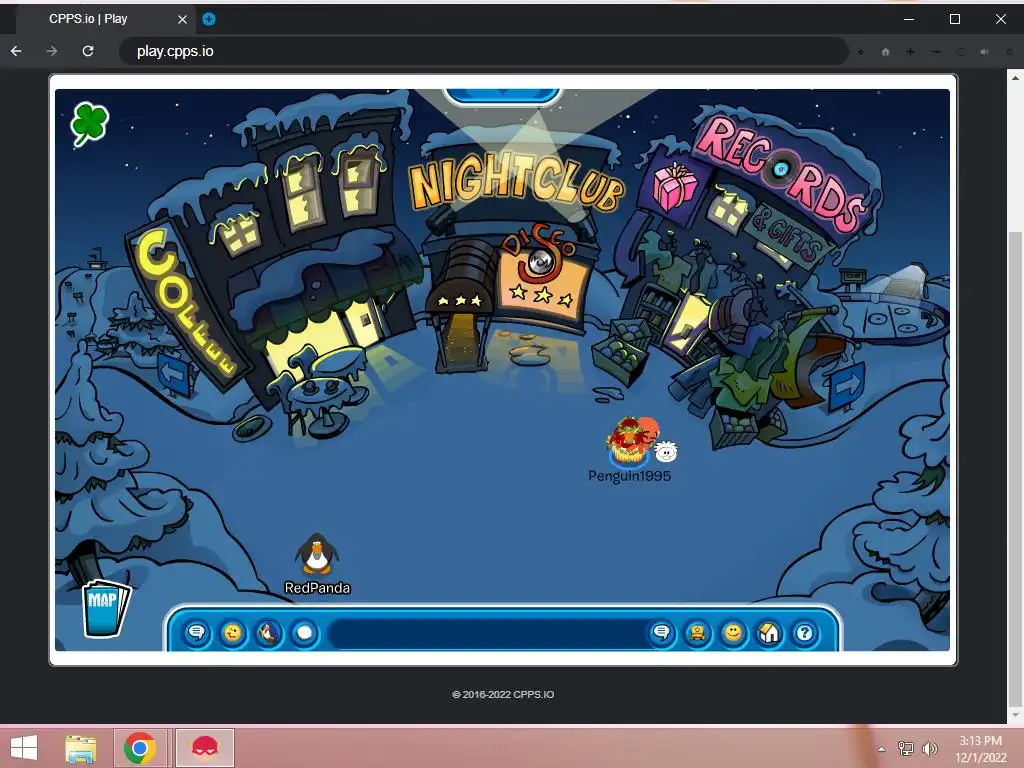Zoom out with the minus toolbar icon
This screenshot has height=768, width=1024.
(936, 52)
